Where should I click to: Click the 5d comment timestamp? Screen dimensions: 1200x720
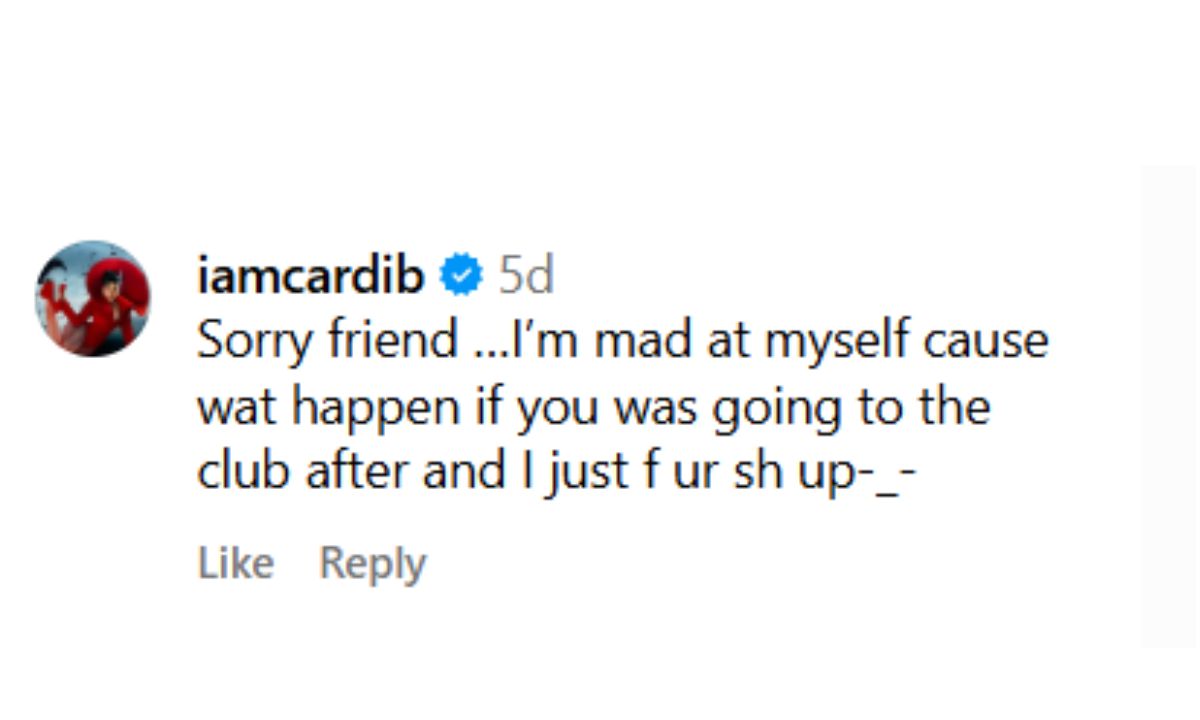click(525, 275)
